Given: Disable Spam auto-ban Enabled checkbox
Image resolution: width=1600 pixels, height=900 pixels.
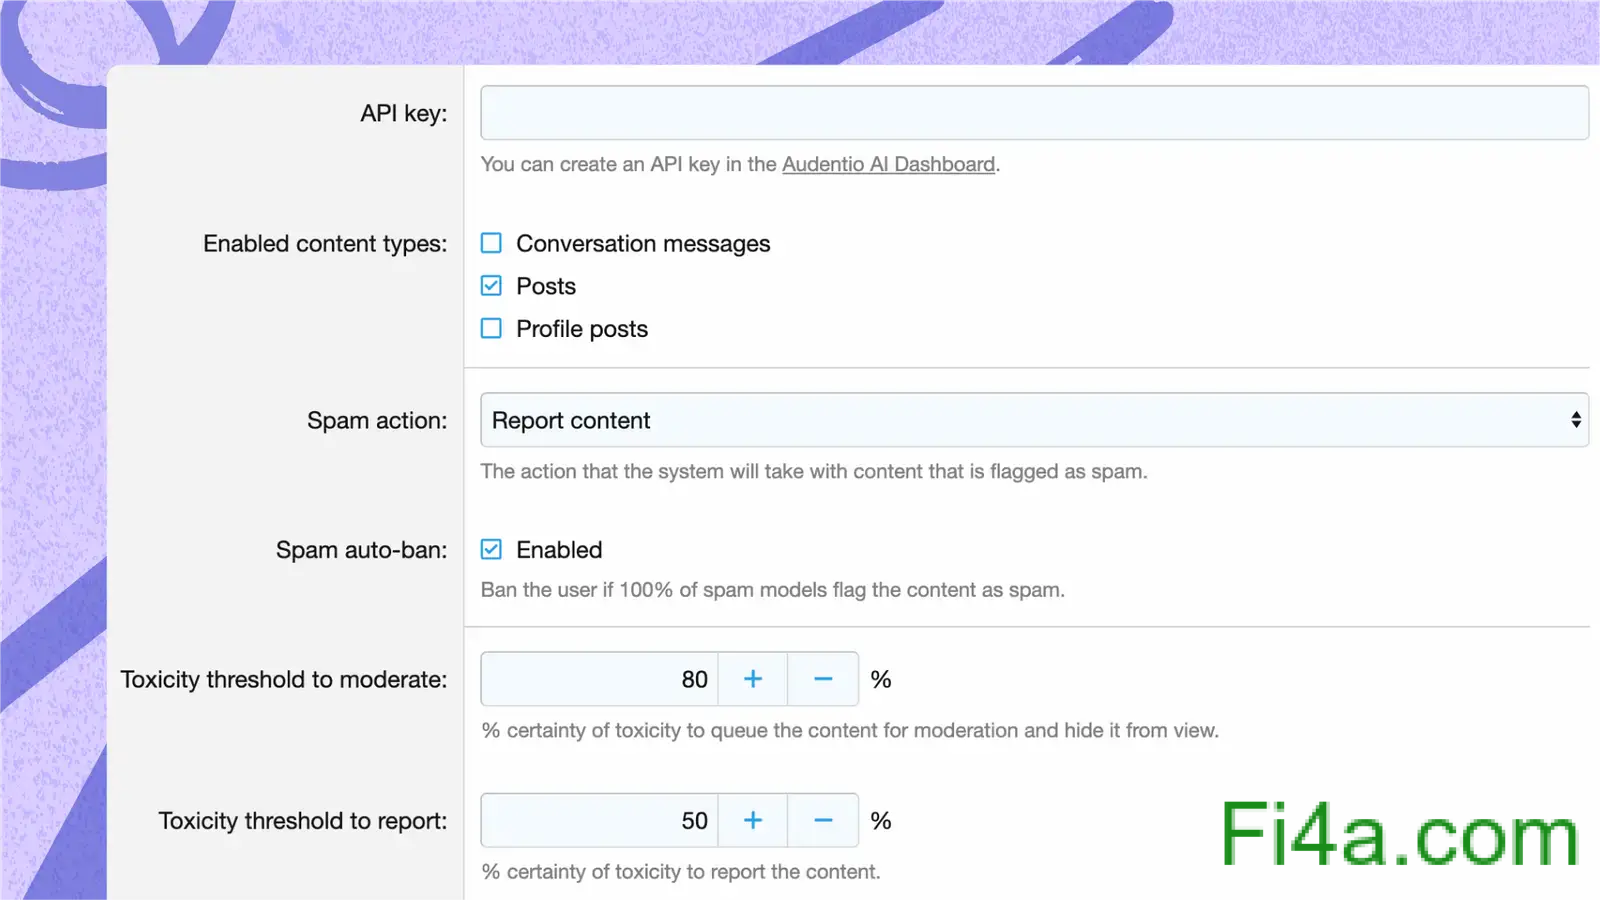Looking at the screenshot, I should (x=491, y=549).
